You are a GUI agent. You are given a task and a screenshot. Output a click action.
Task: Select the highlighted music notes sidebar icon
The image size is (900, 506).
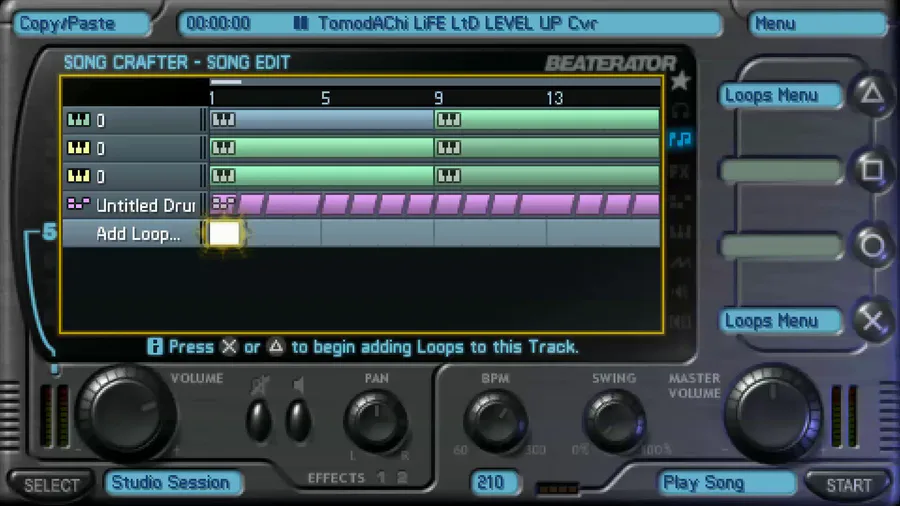[x=680, y=139]
